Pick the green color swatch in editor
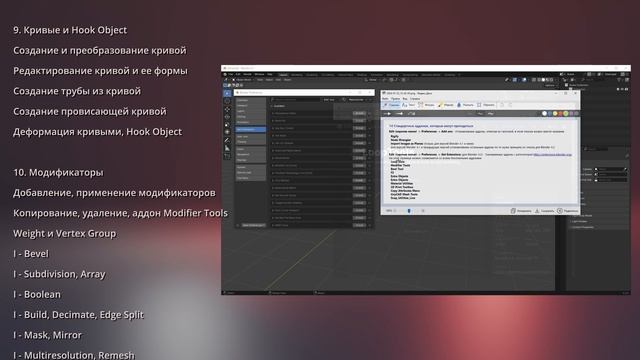Screen dimensions: 640x360 tap(566, 113)
